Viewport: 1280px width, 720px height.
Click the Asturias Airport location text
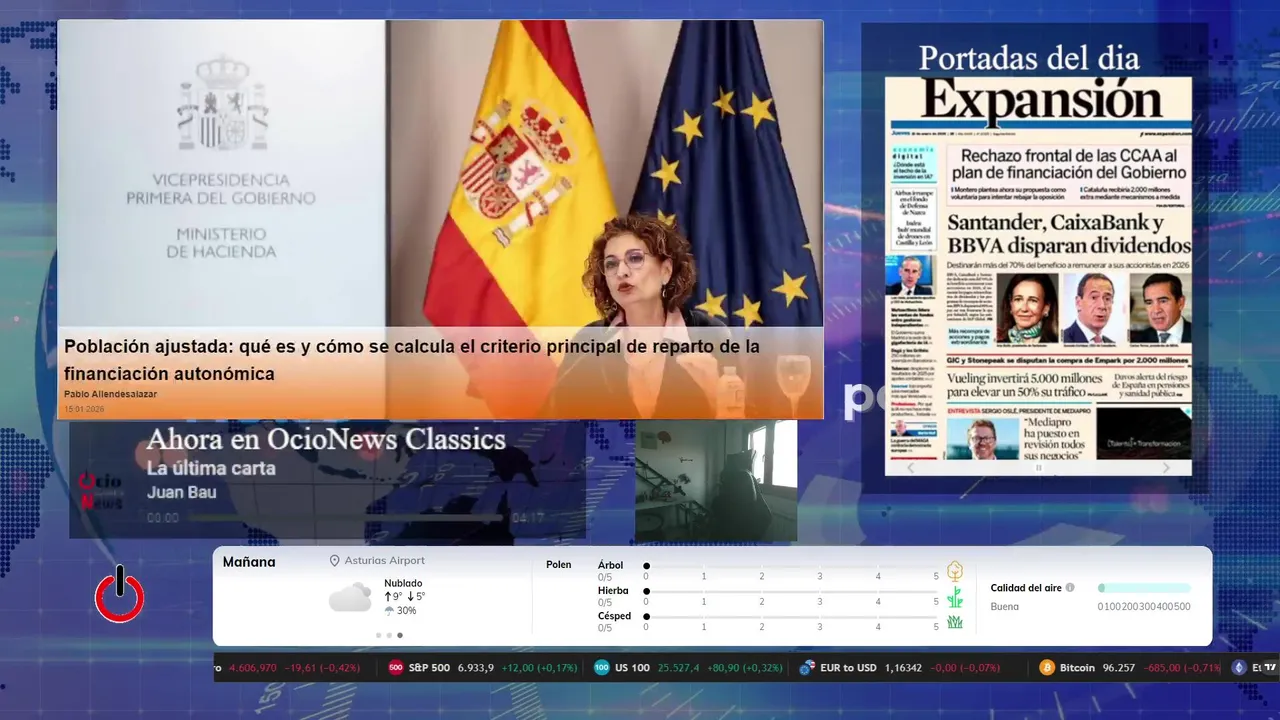(384, 561)
